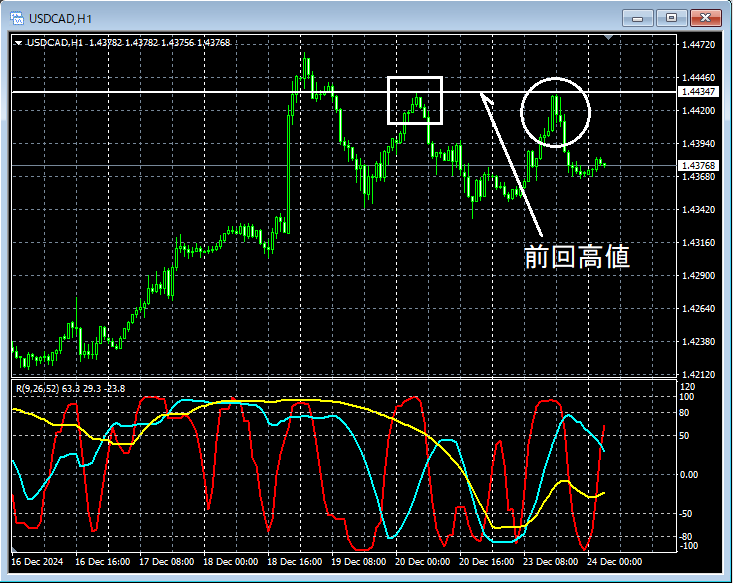Click price scale value 1.42900

[698, 275]
